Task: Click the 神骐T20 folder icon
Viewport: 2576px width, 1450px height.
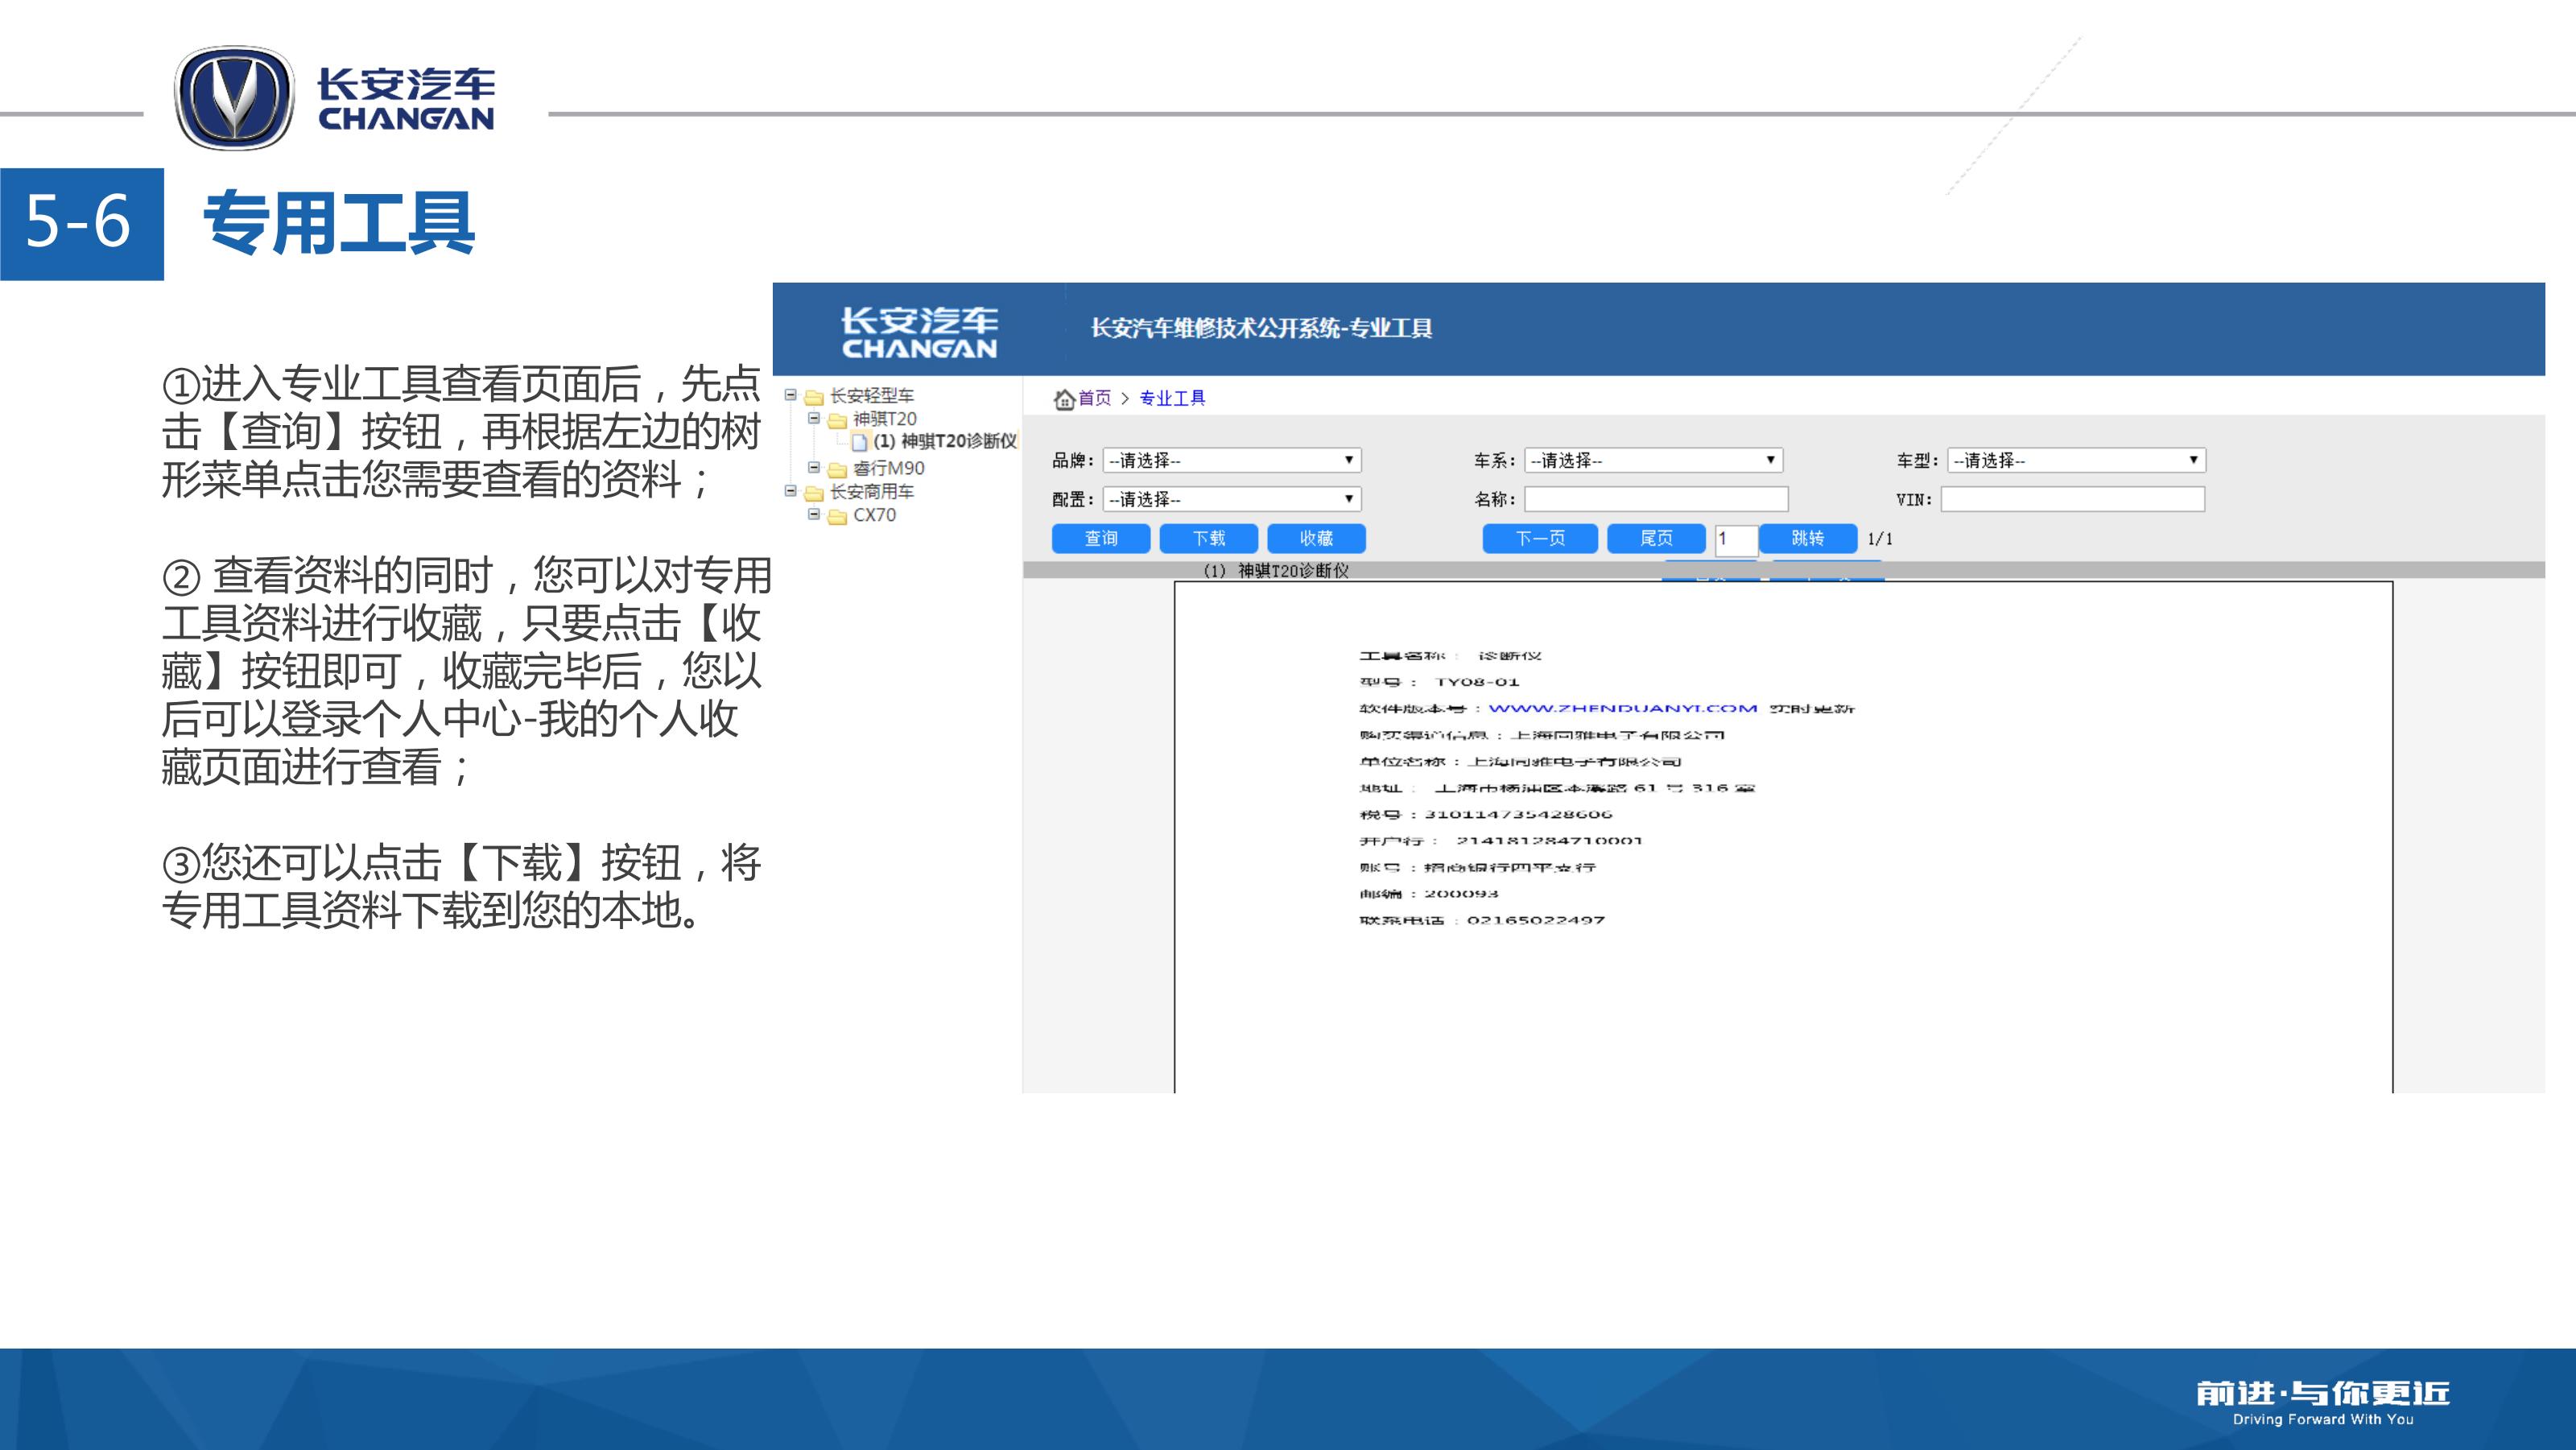Action: 838,420
